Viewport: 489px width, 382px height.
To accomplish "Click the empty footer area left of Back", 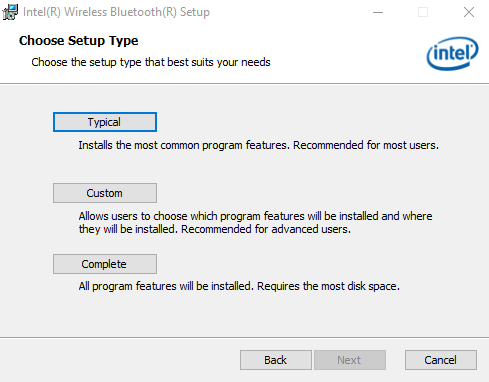I will tap(120, 360).
